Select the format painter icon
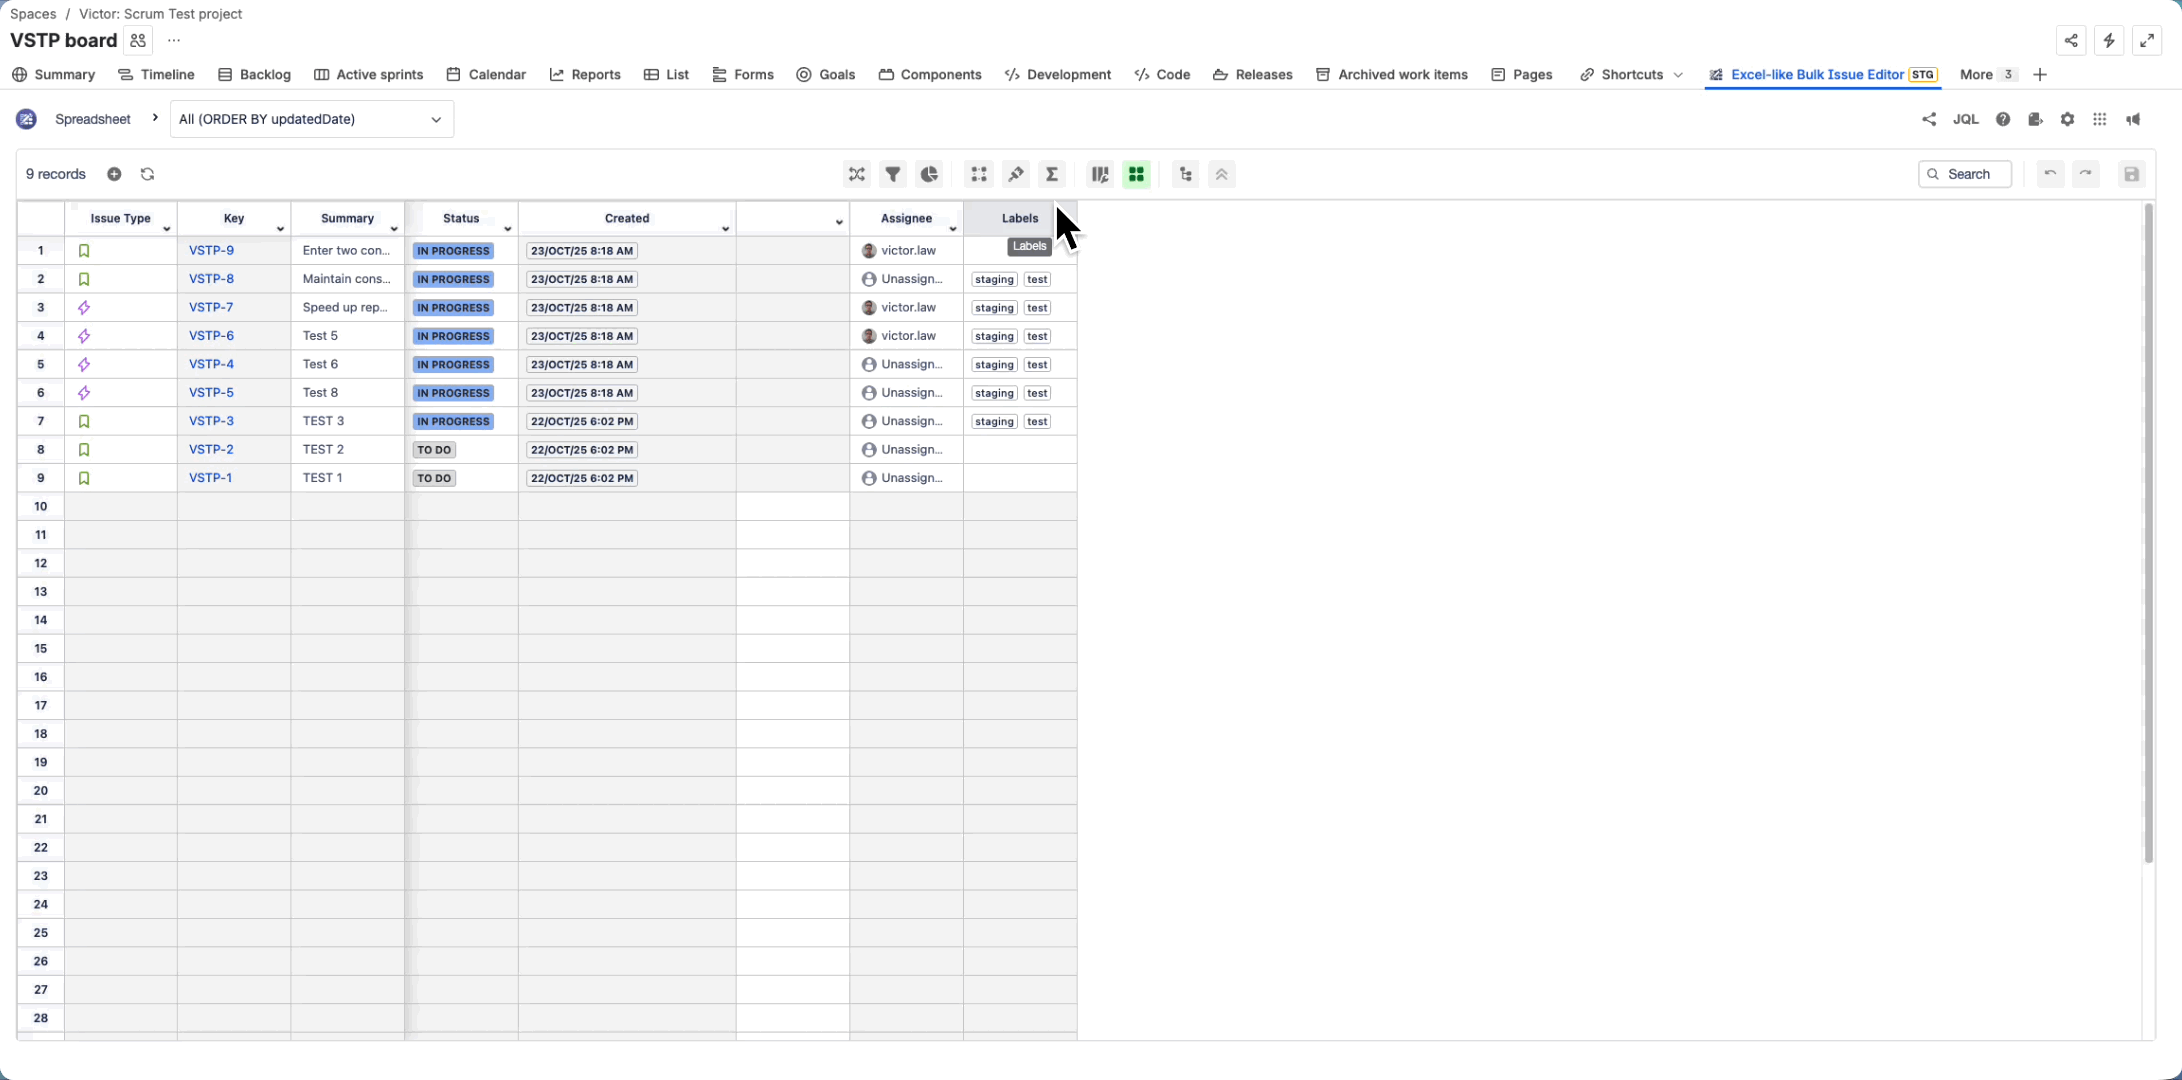2182x1080 pixels. point(1016,174)
